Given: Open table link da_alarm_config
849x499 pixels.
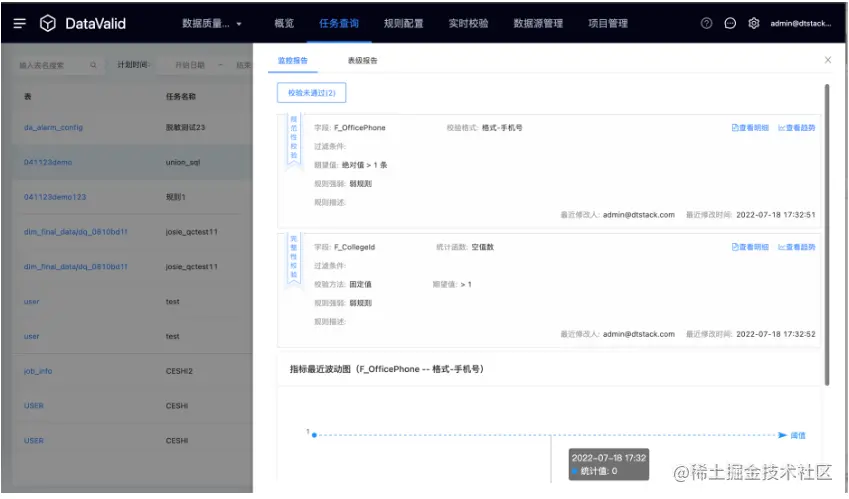Looking at the screenshot, I should [x=53, y=127].
